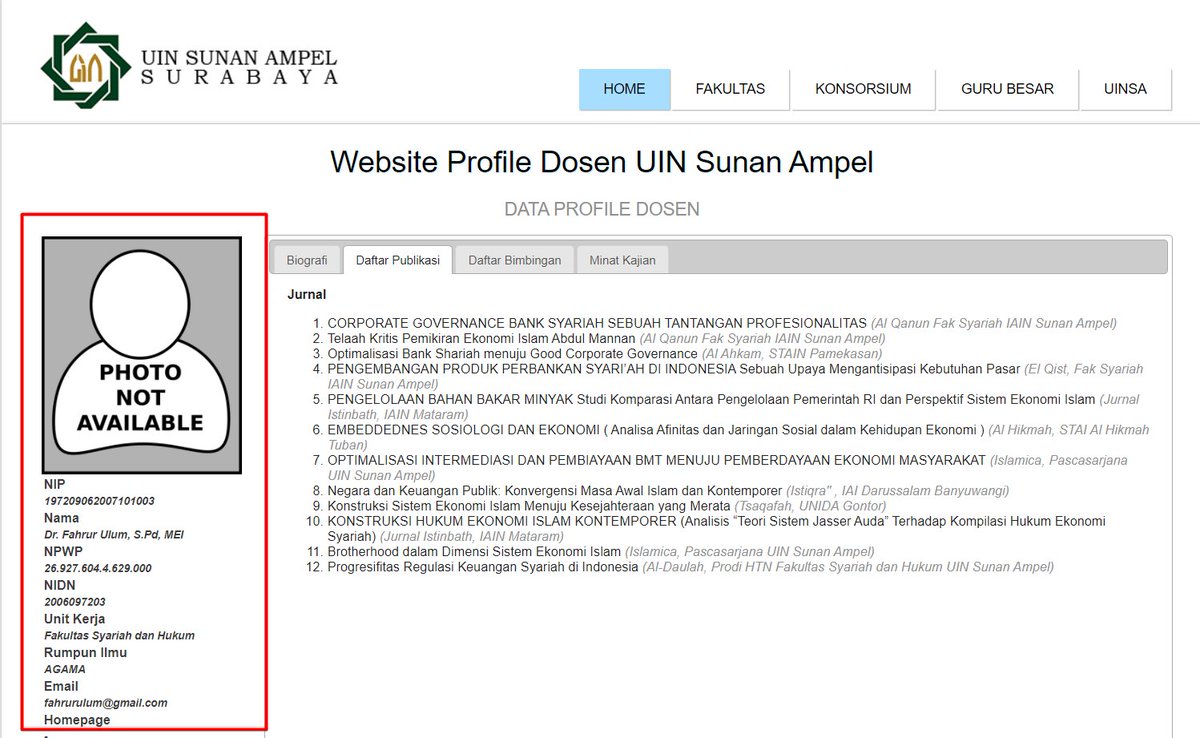
Task: Open the FAKULTAS menu item
Action: click(730, 89)
